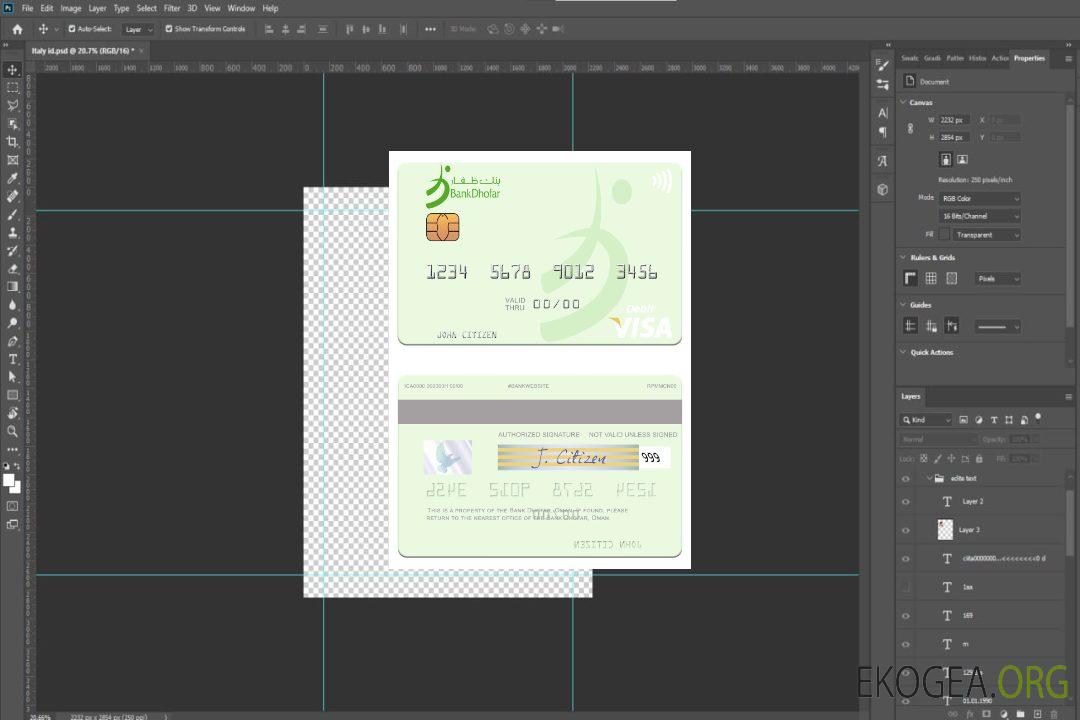This screenshot has width=1080, height=720.
Task: Click the grid icon under Rulers & Grids
Action: click(931, 279)
